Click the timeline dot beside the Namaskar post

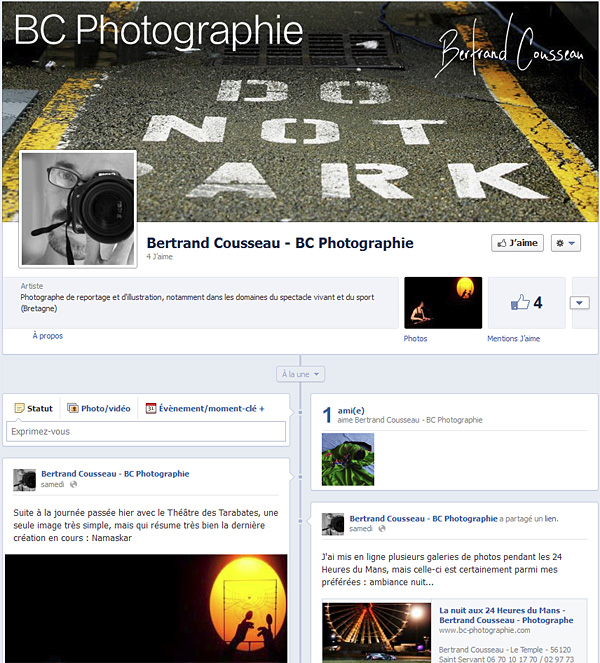tap(300, 477)
